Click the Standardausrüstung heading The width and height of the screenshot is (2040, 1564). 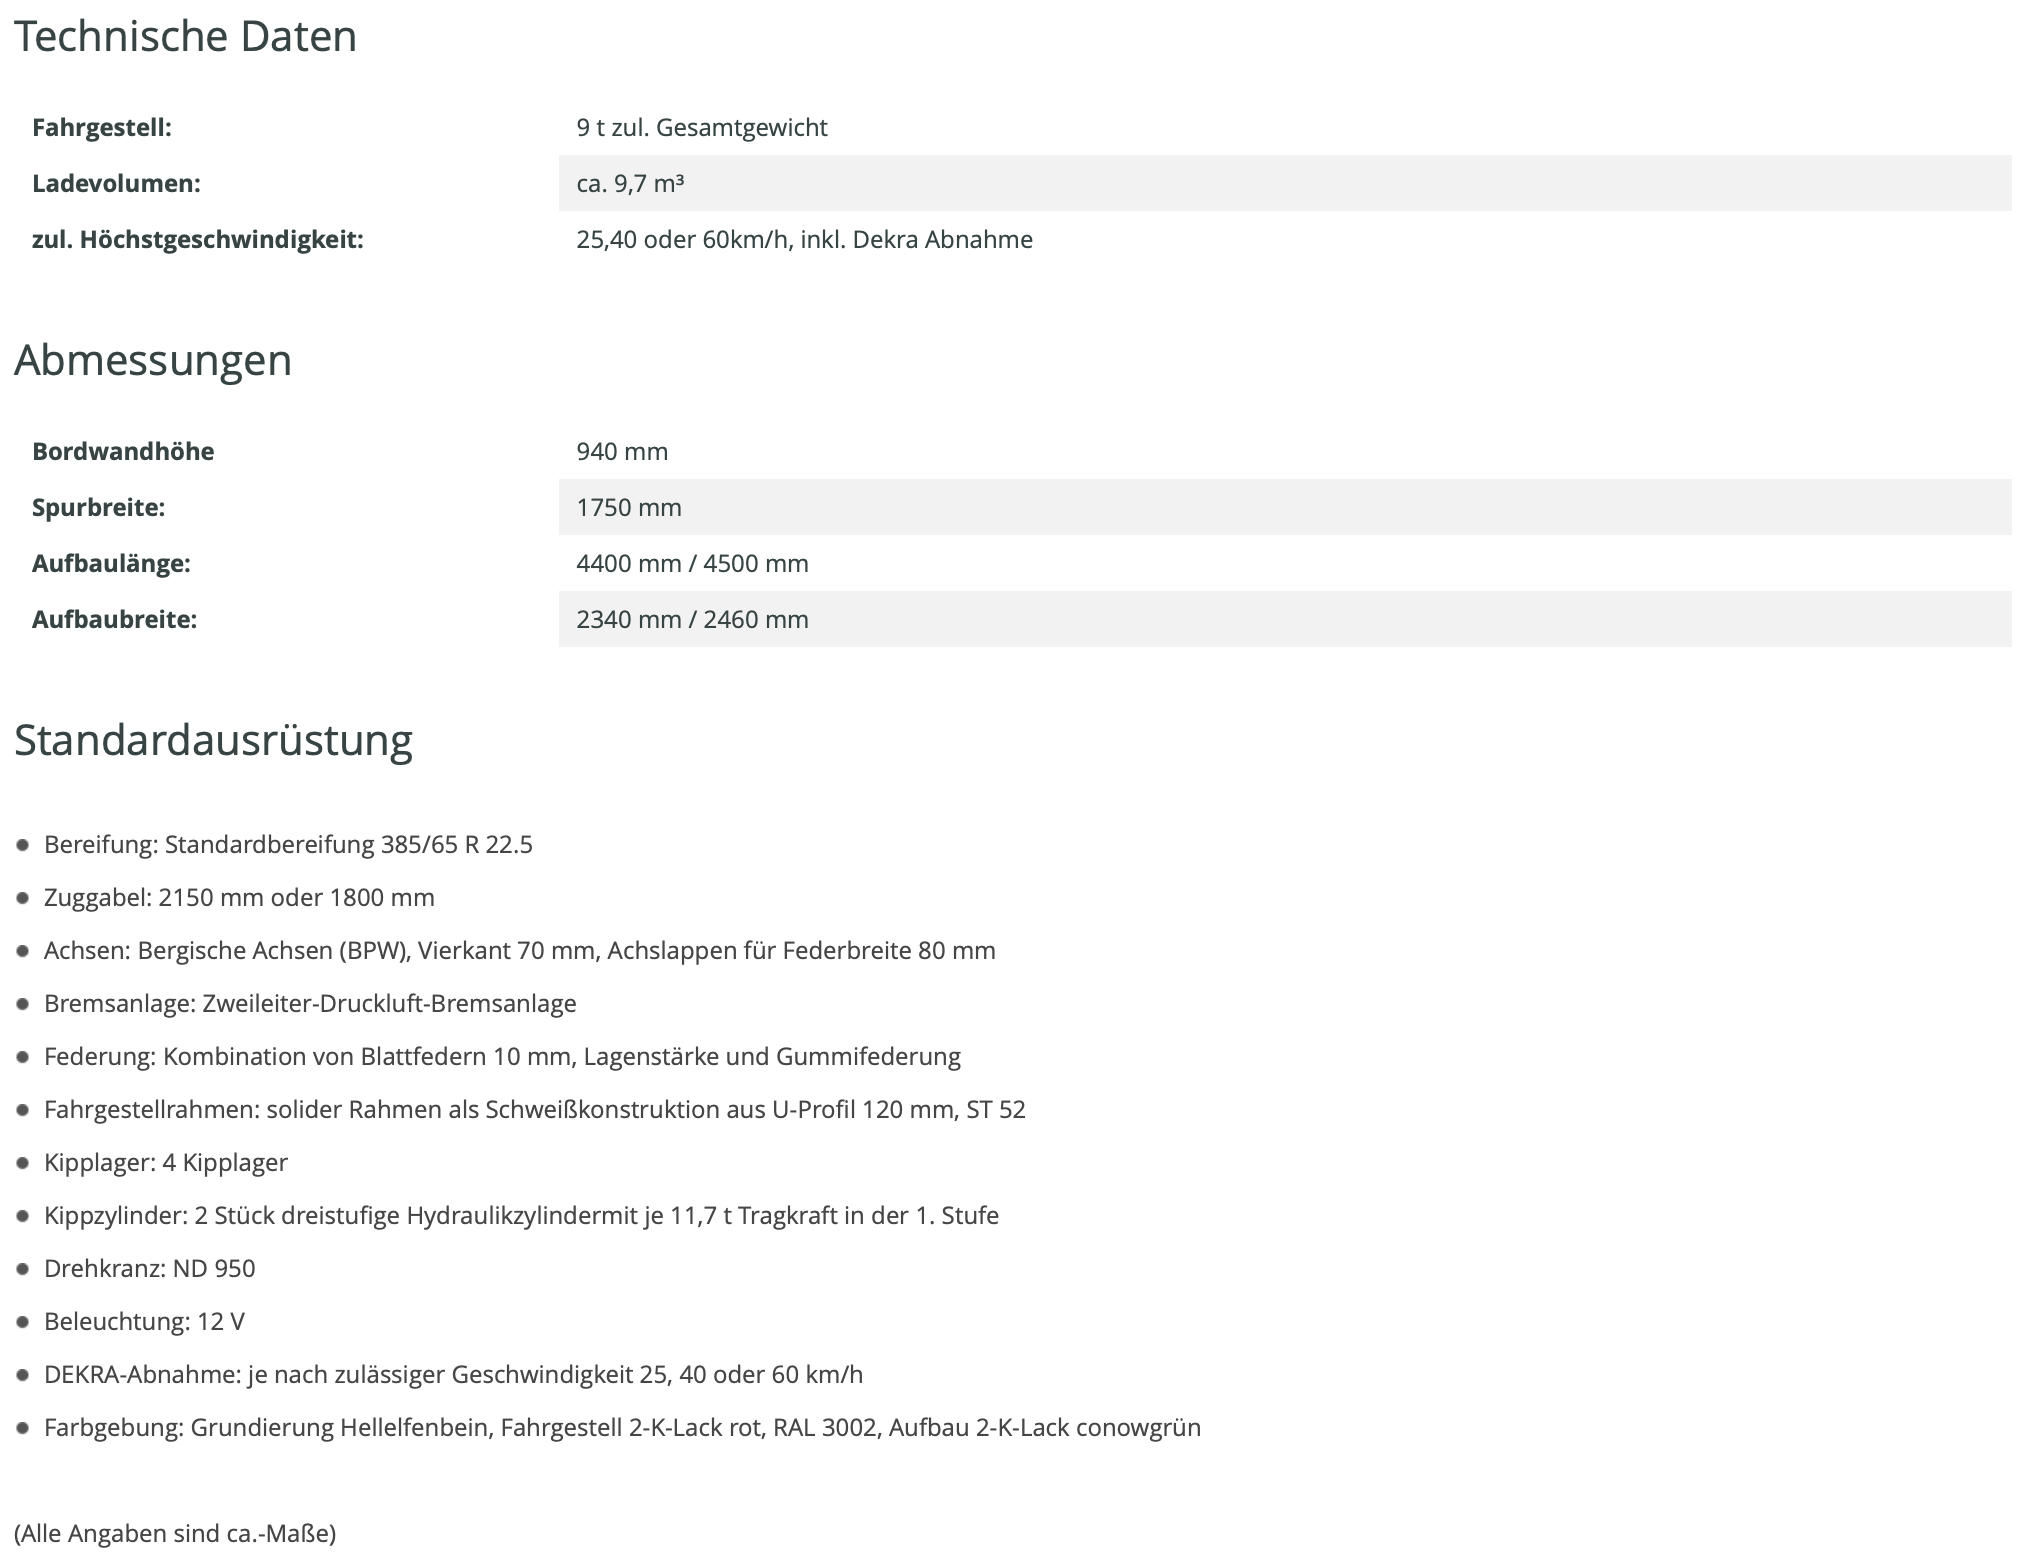point(213,741)
